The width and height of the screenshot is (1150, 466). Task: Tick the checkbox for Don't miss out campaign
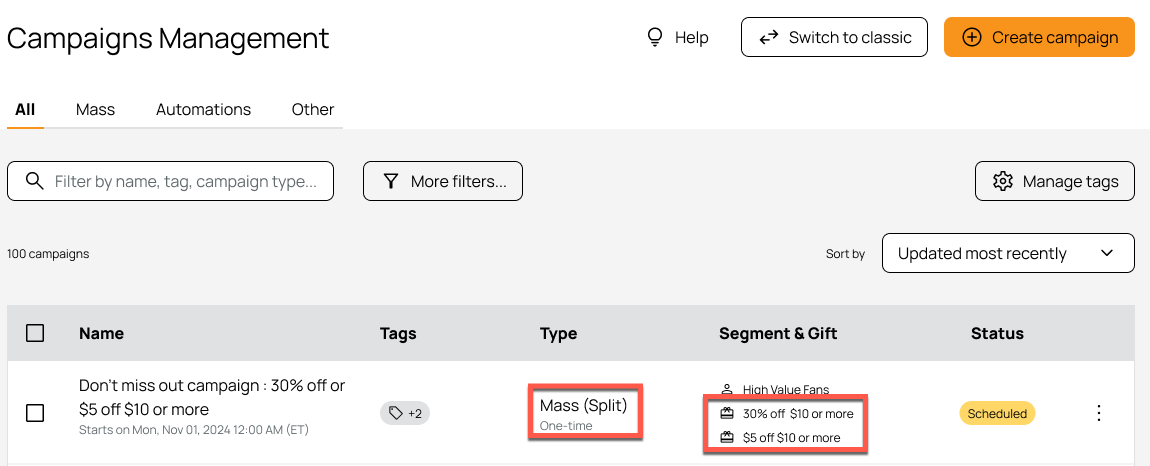34,413
